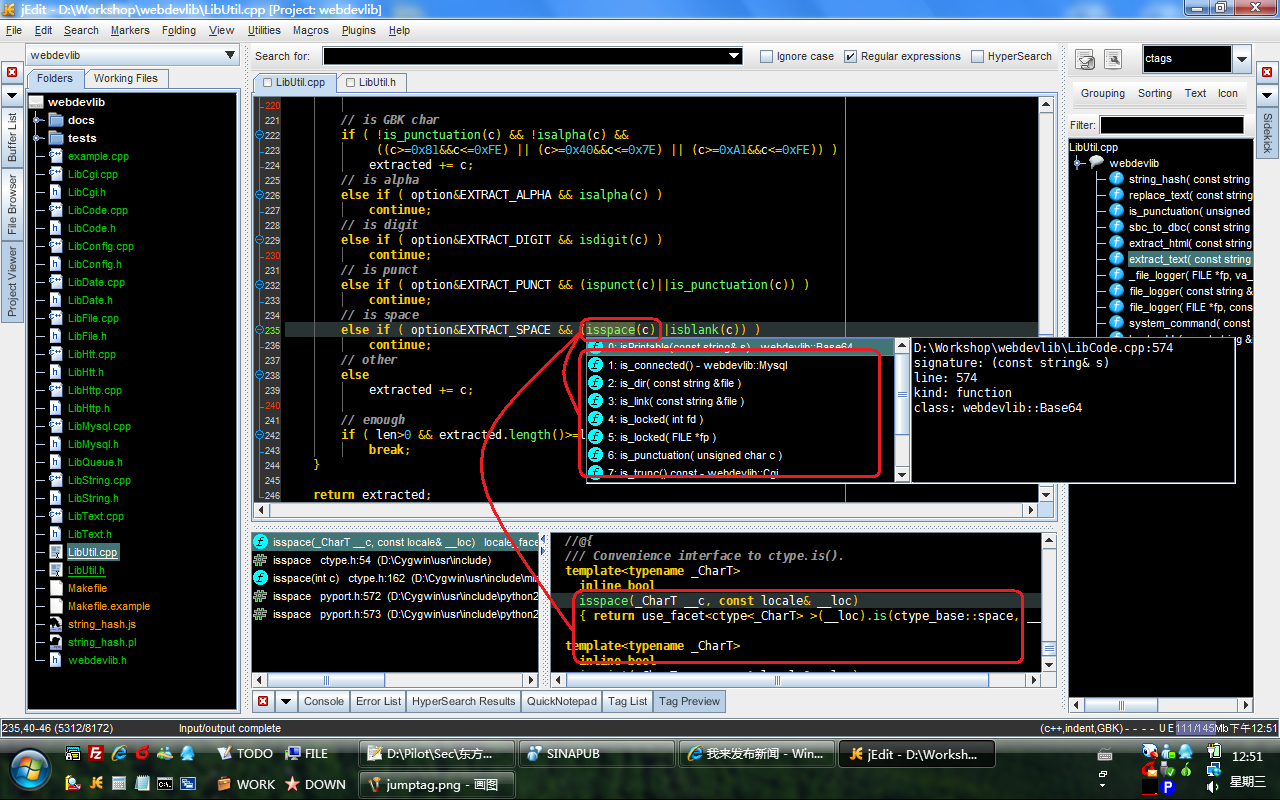Image resolution: width=1280 pixels, height=800 pixels.
Task: Open the Tag List dockable button
Action: [x=628, y=701]
